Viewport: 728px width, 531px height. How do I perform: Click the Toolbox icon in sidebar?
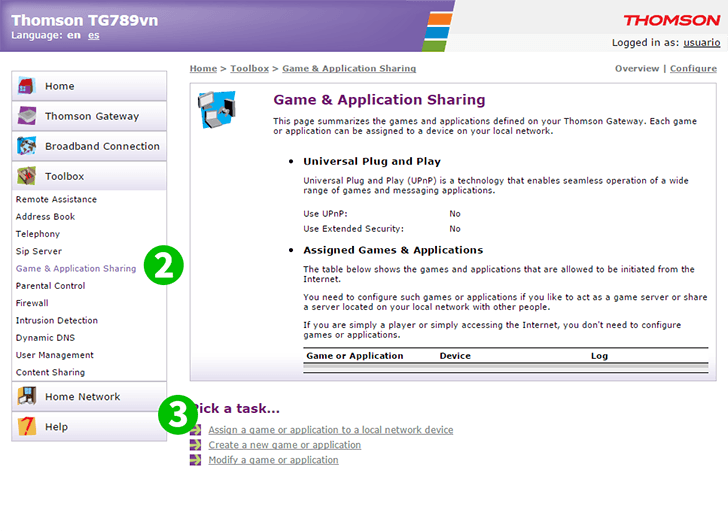pos(26,176)
